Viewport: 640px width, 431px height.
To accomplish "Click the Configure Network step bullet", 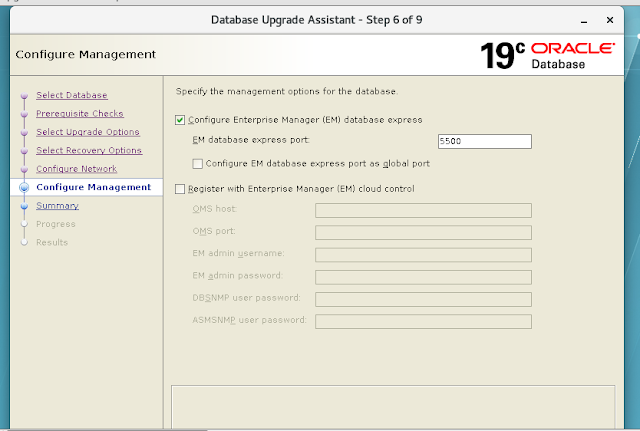I will pos(24,169).
